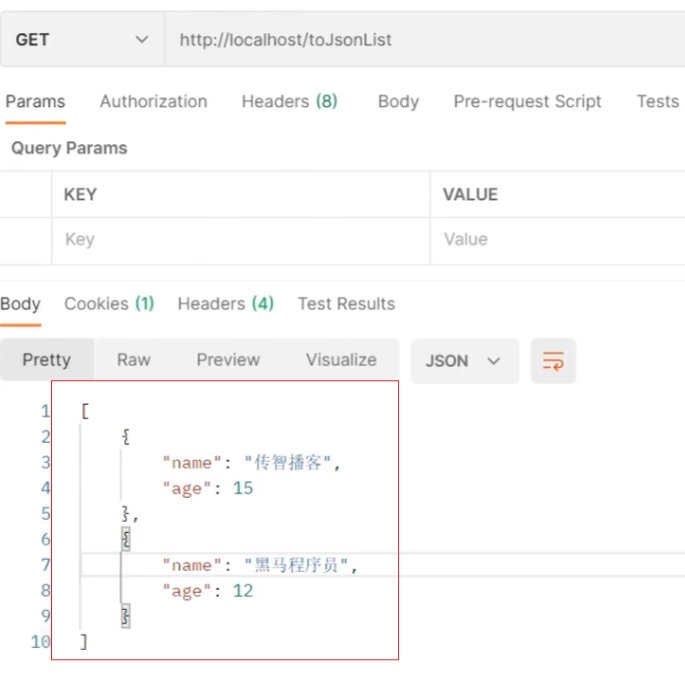Select the response Body tab
Image resolution: width=685 pixels, height=676 pixels.
tap(21, 304)
